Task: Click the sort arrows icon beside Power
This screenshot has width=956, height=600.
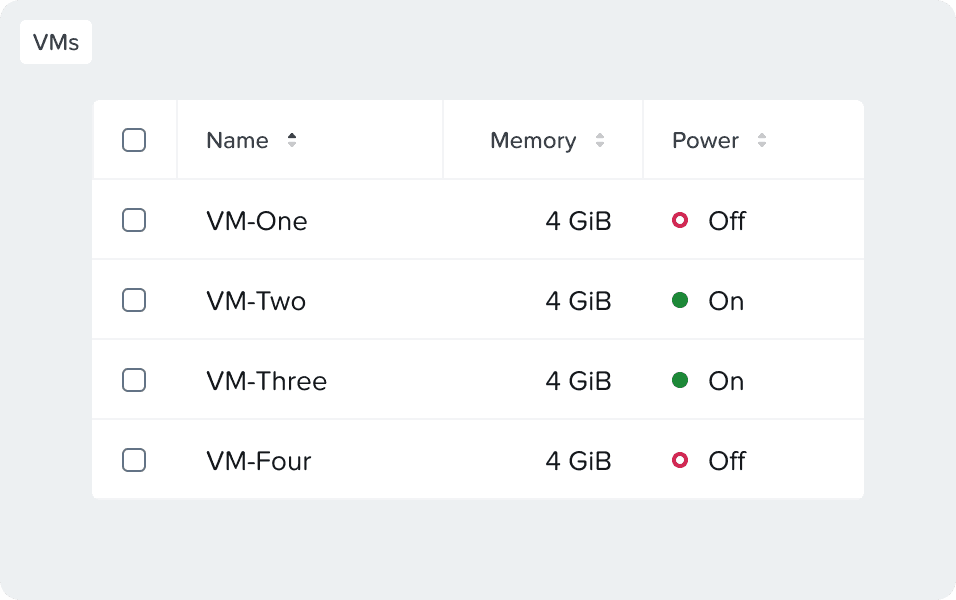Action: pos(762,140)
